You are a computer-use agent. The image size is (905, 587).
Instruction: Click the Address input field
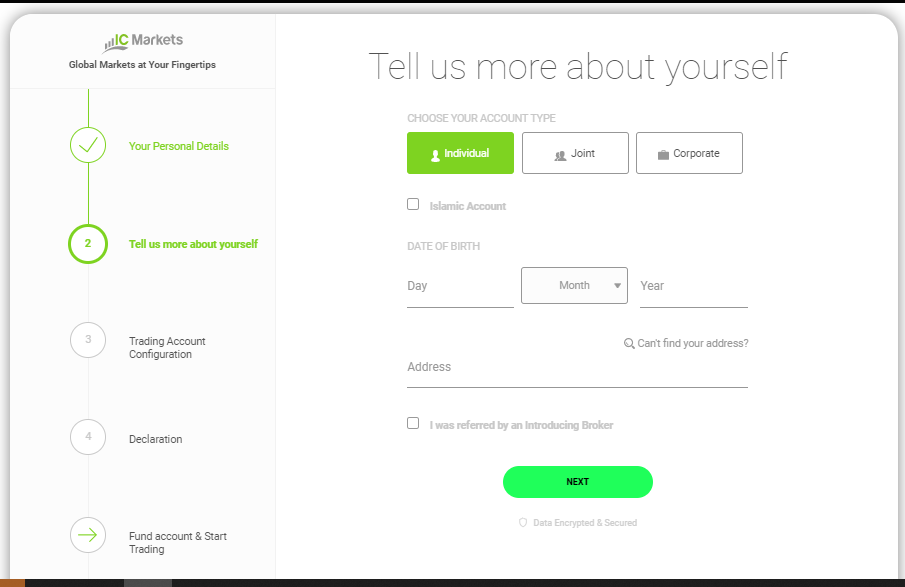(x=577, y=368)
